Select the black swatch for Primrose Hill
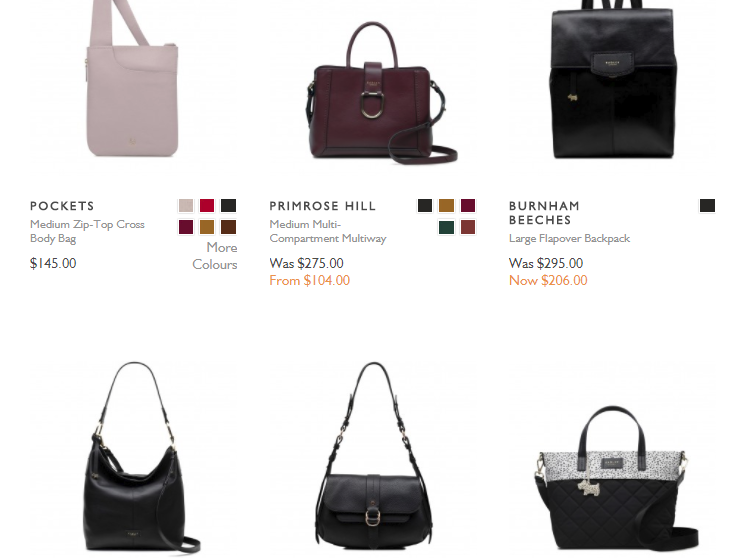 point(425,206)
